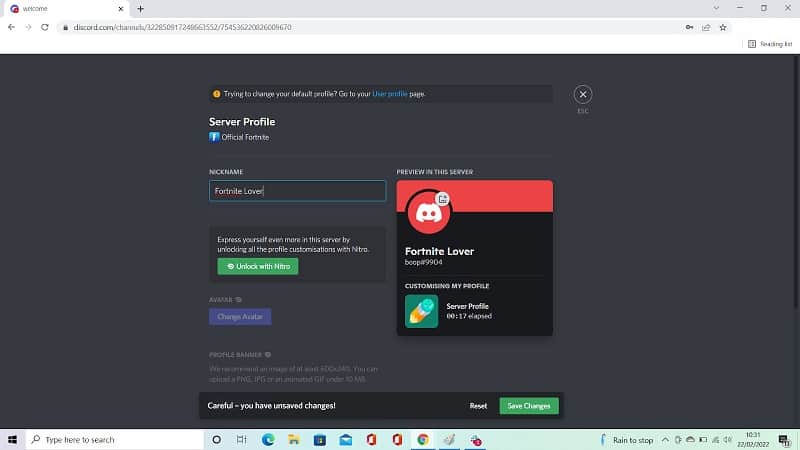Click the avatar upload icon on preview
This screenshot has height=450, width=800.
tap(443, 199)
